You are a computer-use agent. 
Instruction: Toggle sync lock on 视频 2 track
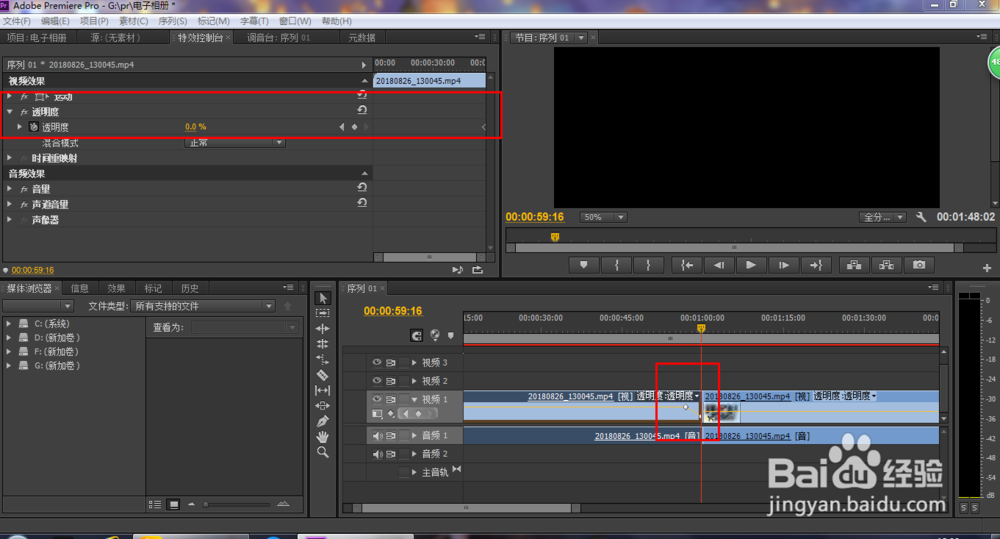391,381
